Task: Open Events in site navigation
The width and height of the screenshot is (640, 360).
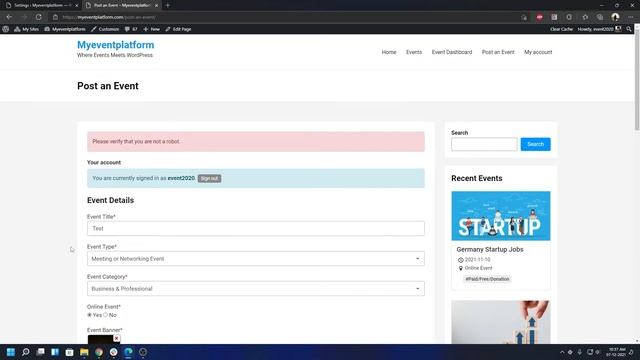Action: (x=414, y=52)
